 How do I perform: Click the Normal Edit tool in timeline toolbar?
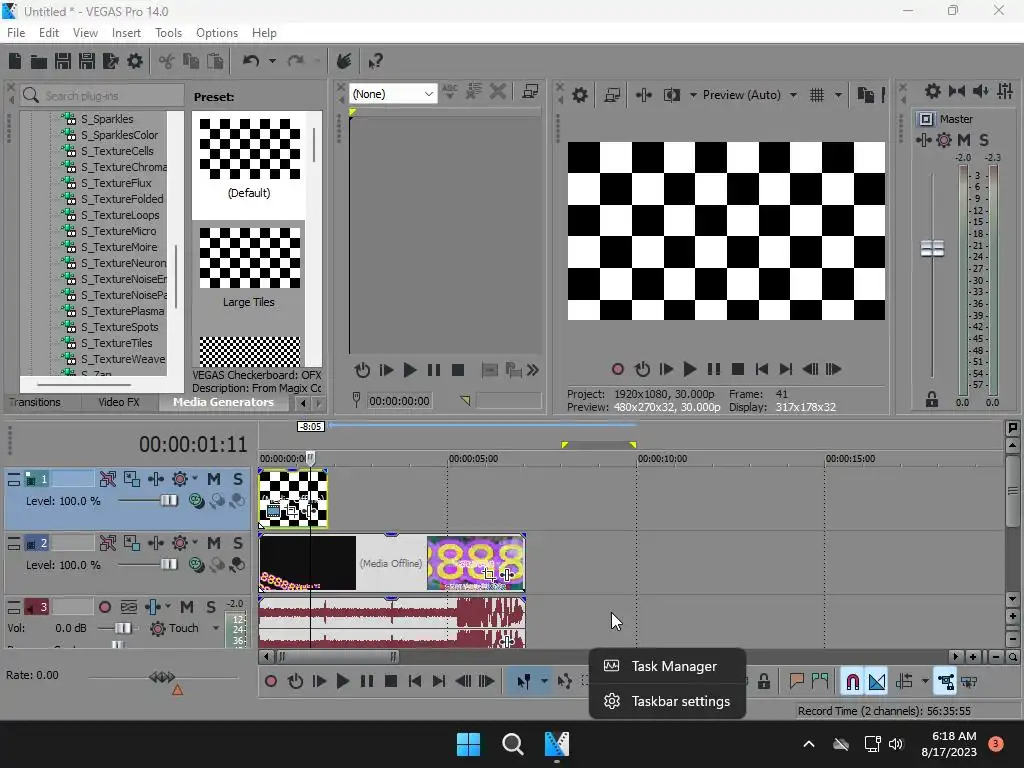[524, 682]
